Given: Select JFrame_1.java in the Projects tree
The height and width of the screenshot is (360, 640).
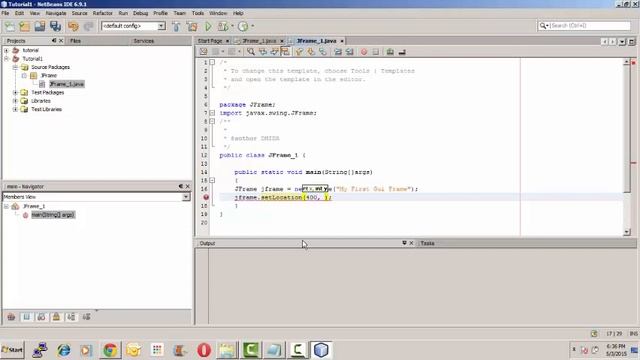Looking at the screenshot, I should [x=67, y=84].
